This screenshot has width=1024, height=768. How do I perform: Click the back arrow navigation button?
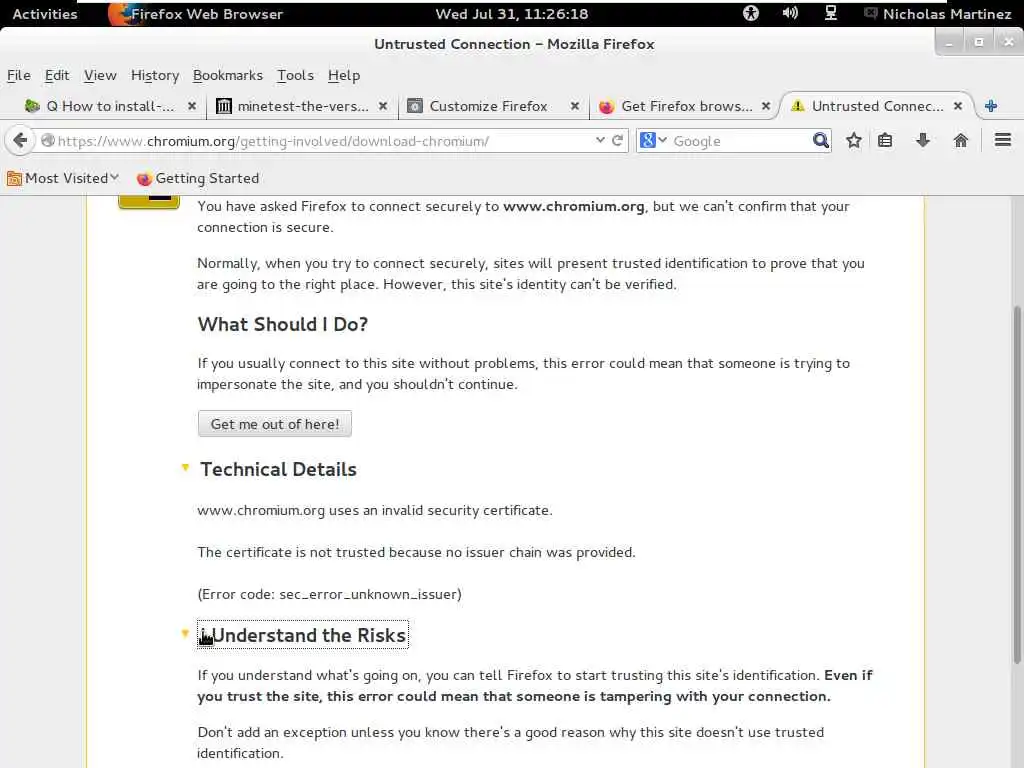click(x=20, y=140)
